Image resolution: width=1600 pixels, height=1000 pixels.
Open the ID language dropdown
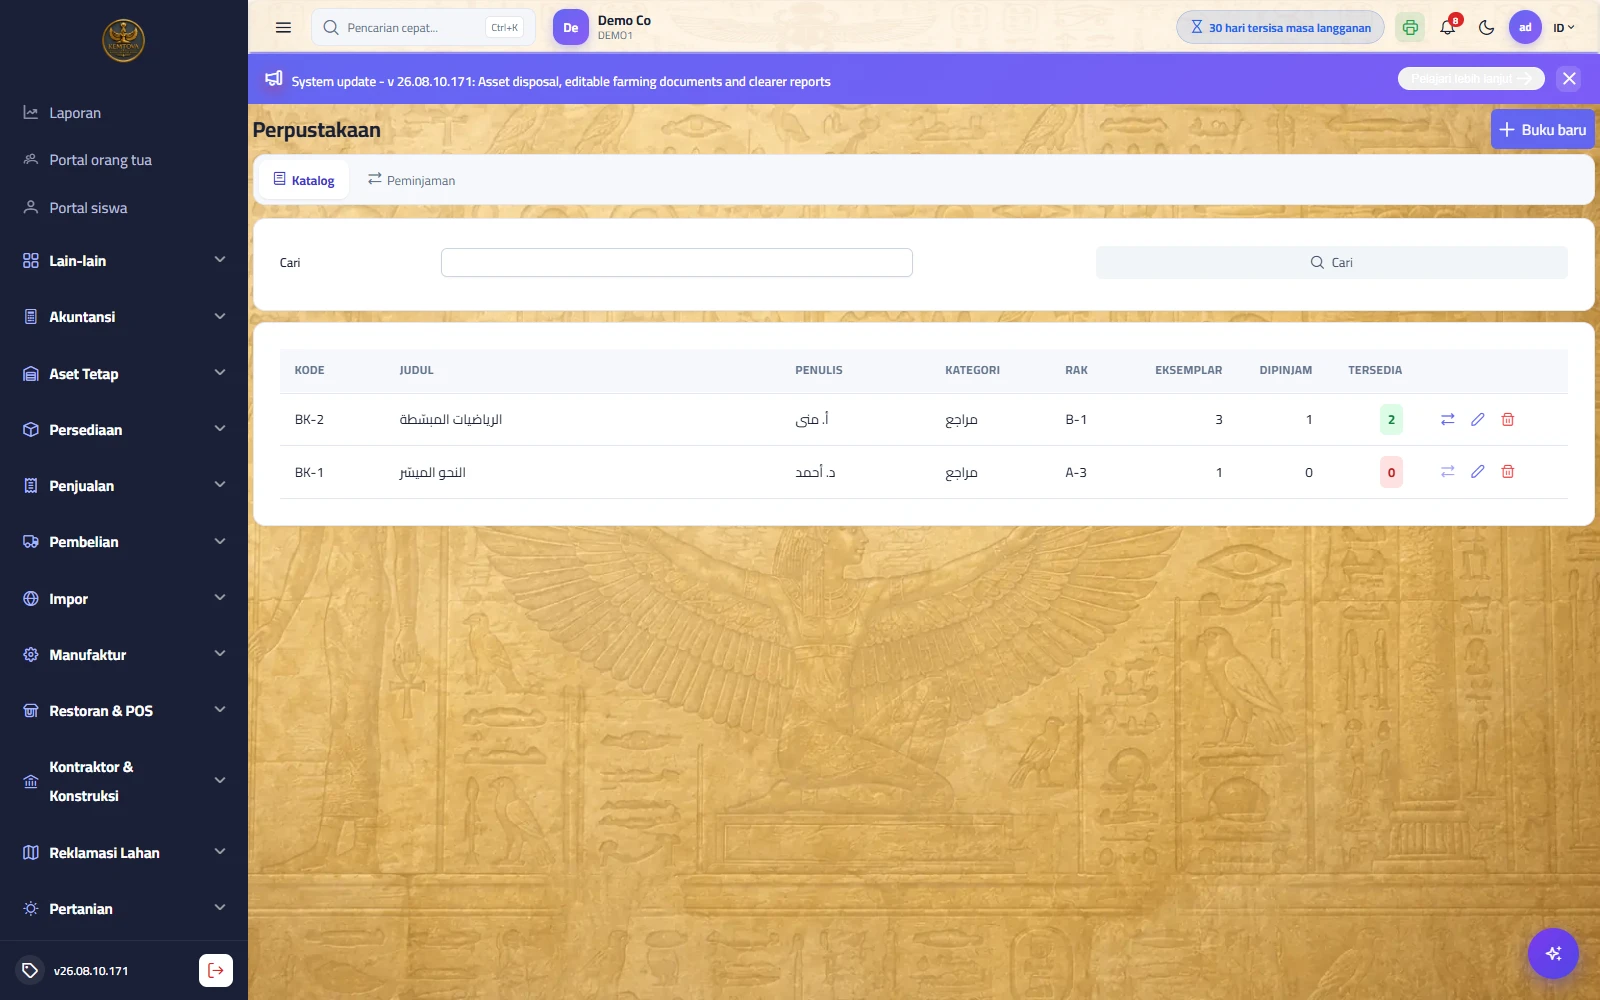1564,28
